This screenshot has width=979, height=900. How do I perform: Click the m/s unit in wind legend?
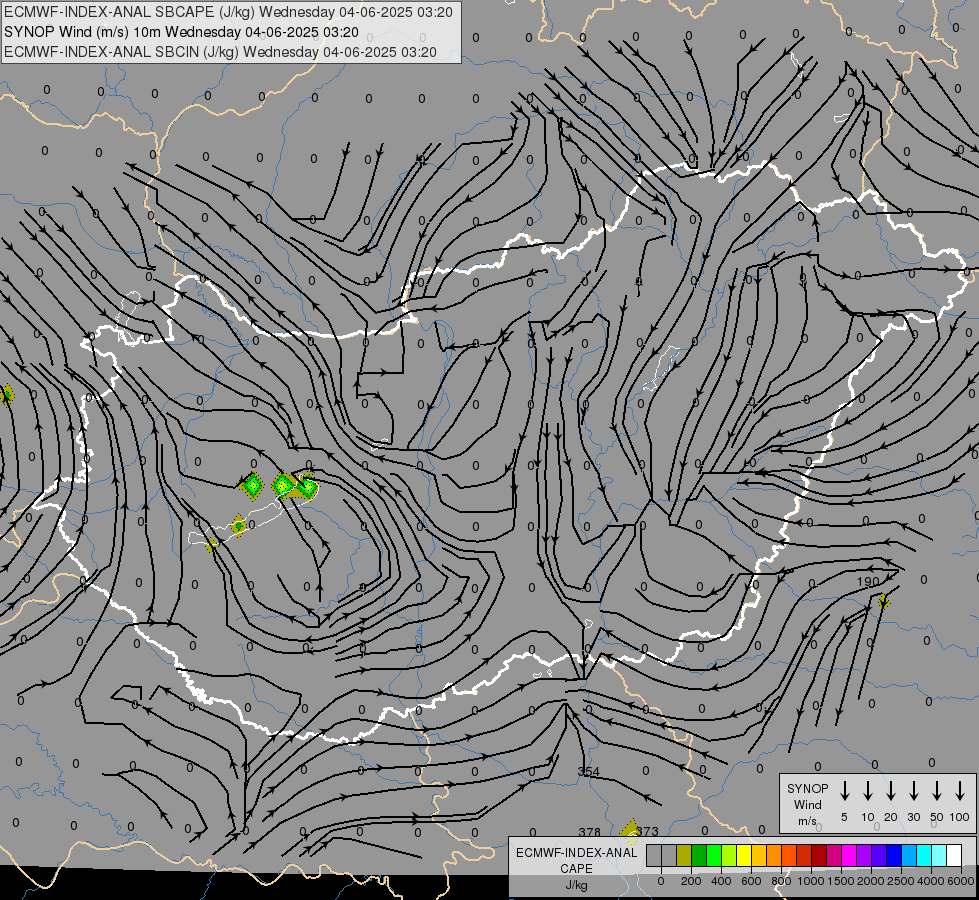tap(807, 821)
